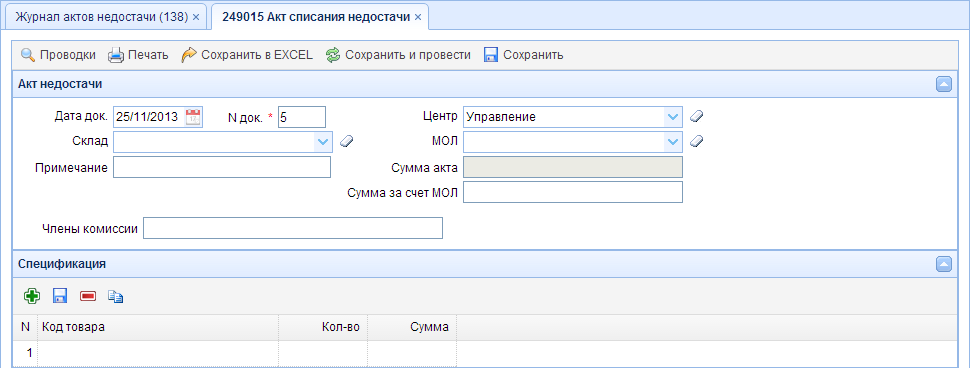Click the Код товара column header
The image size is (970, 368).
(x=158, y=327)
